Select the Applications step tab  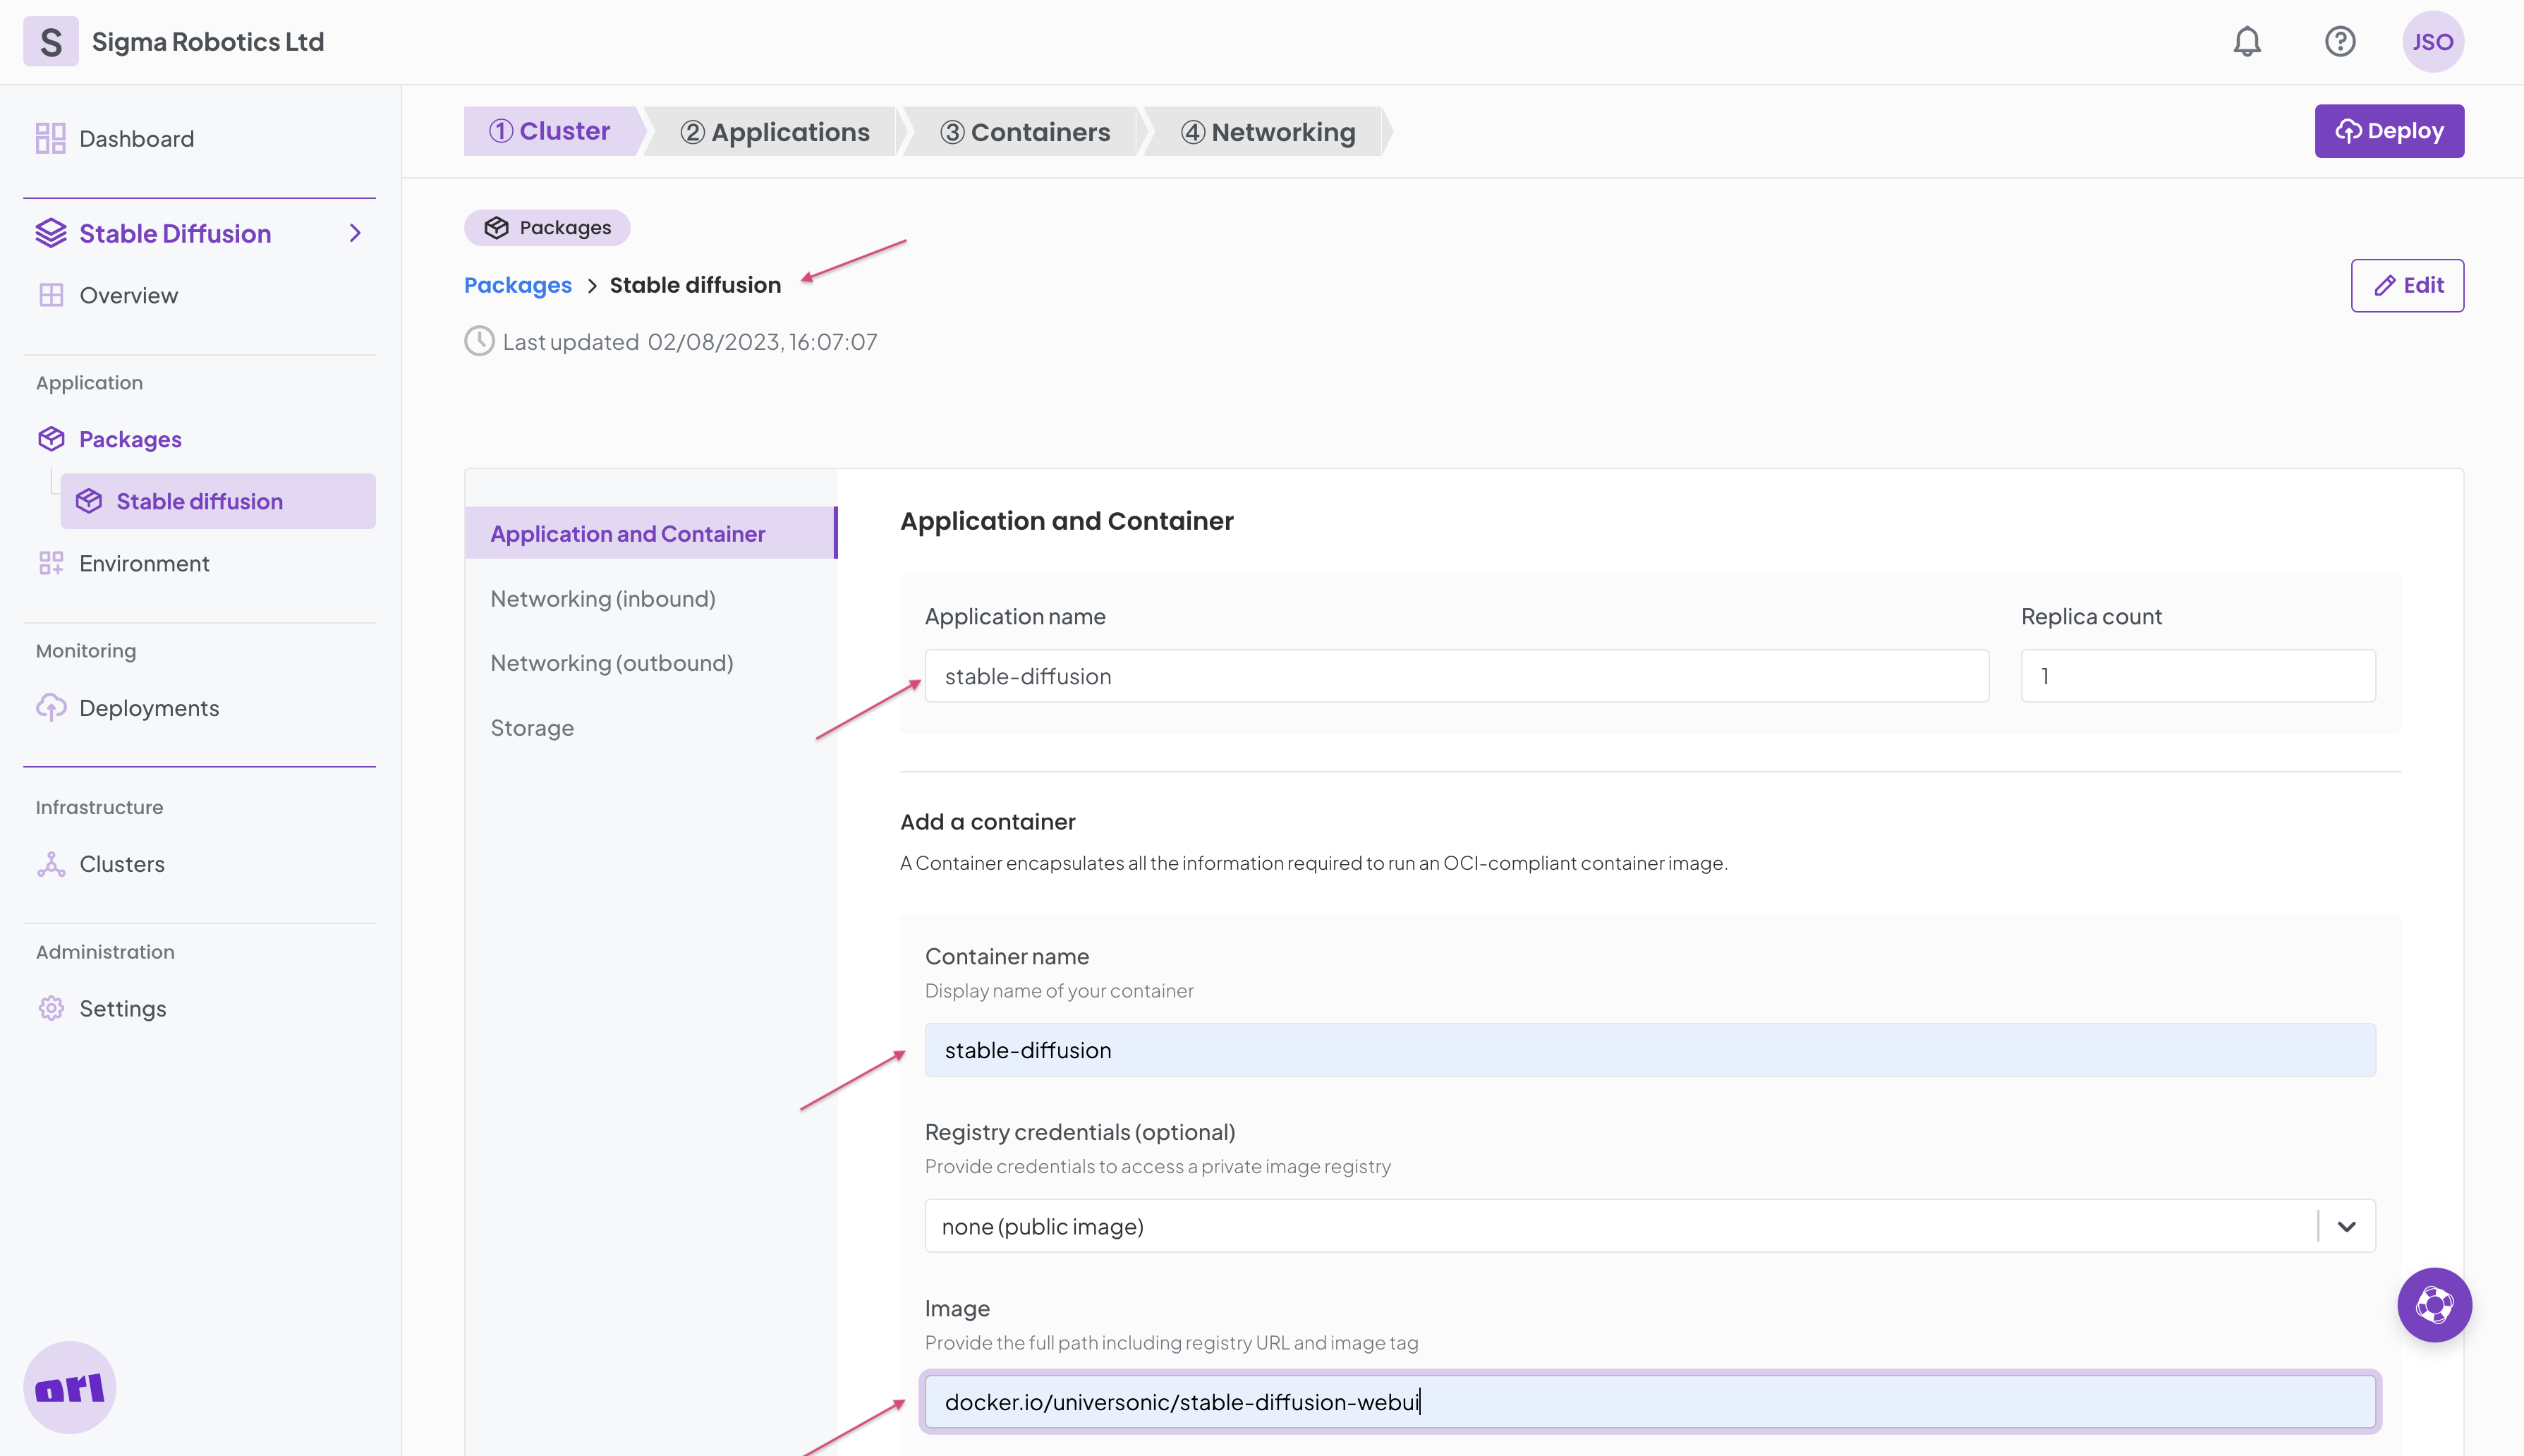pos(775,132)
